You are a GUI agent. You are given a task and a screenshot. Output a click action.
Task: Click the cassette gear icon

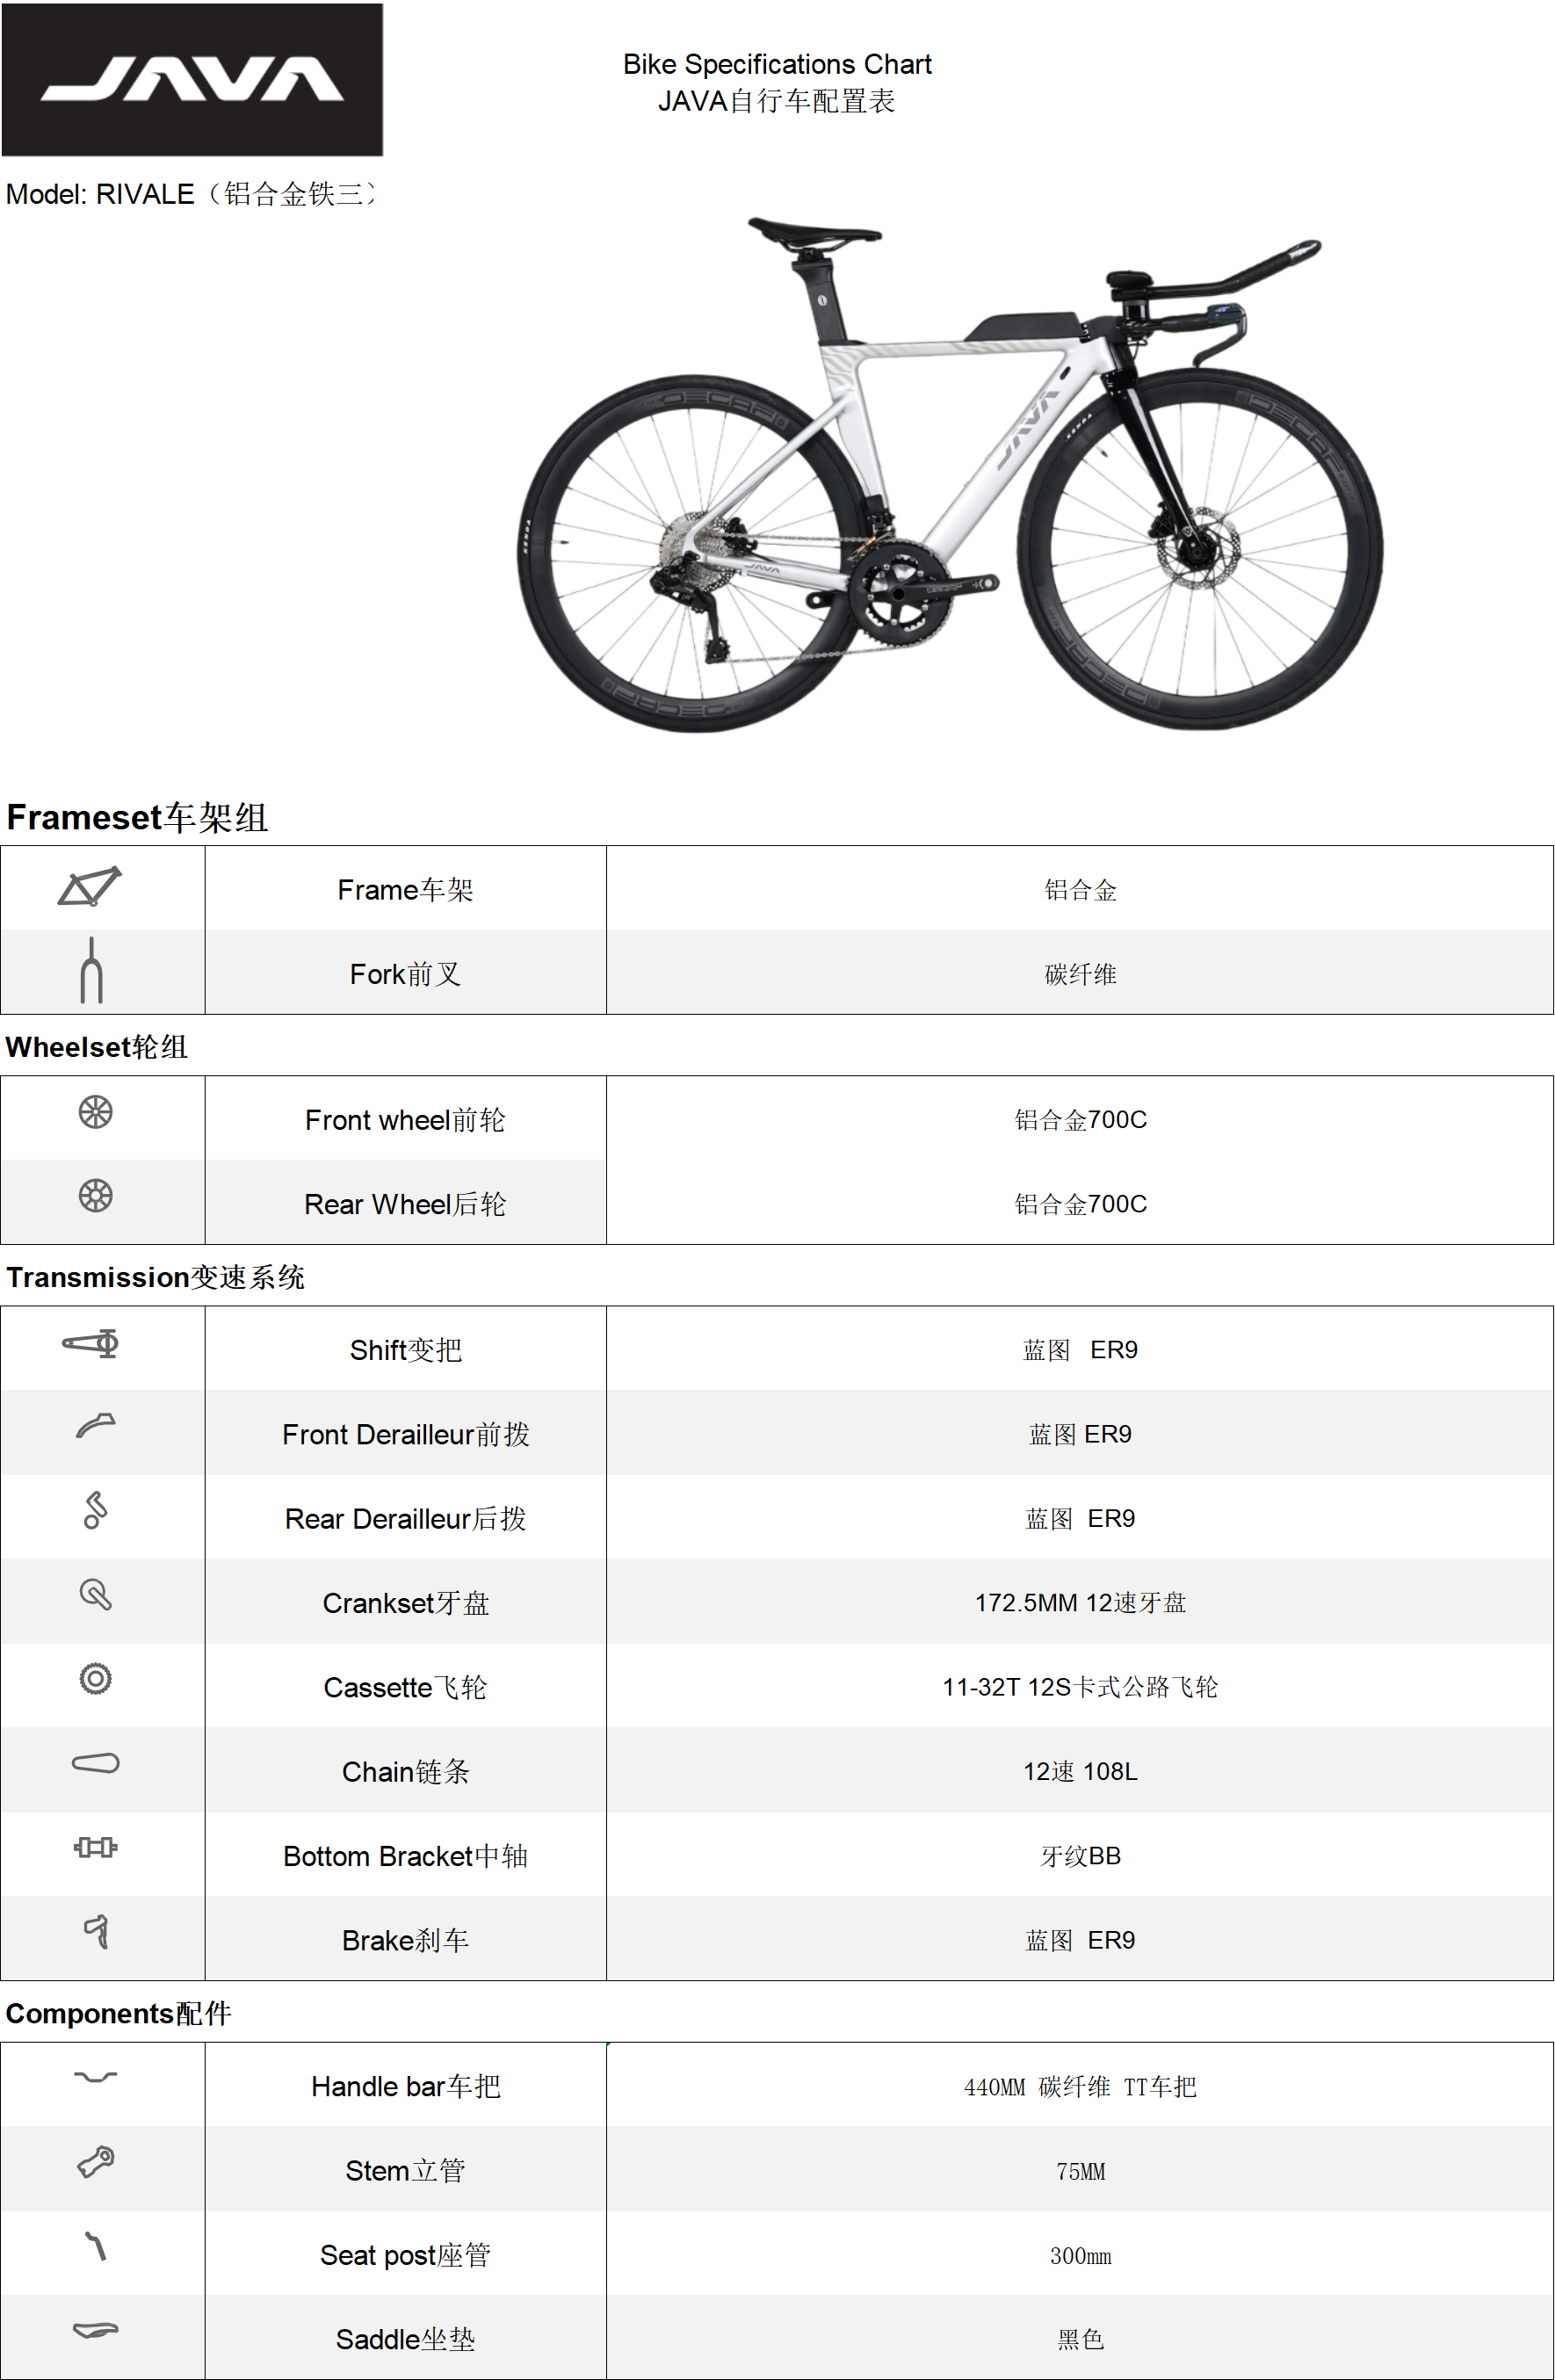[x=96, y=1678]
